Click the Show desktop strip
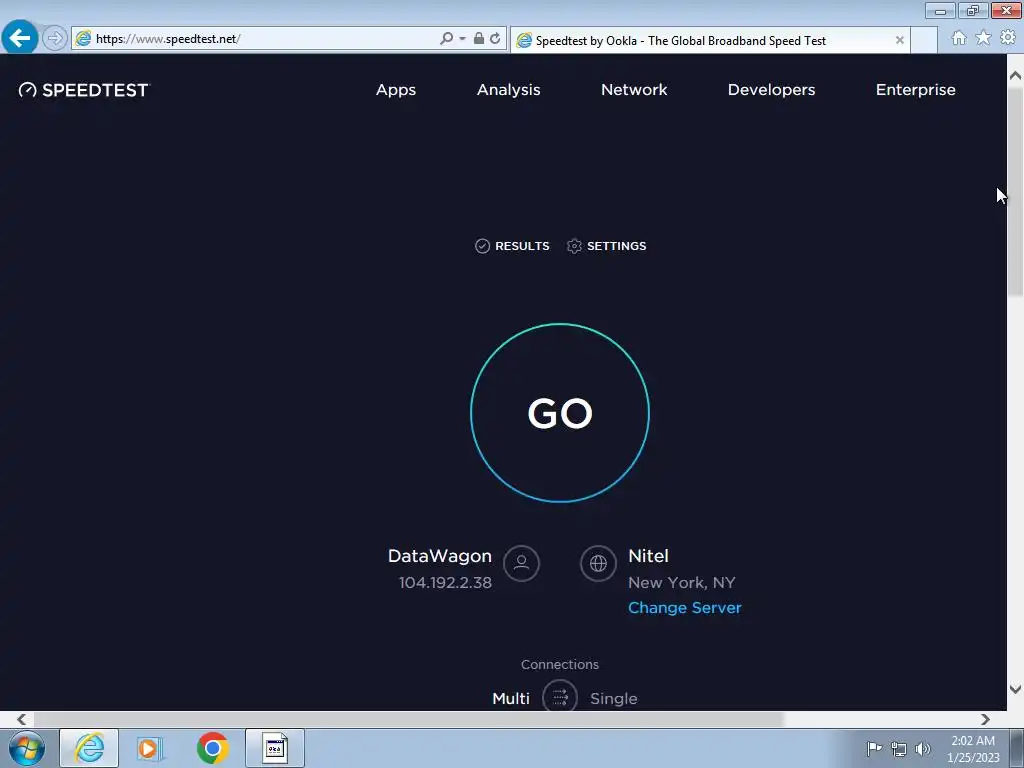The width and height of the screenshot is (1024, 768). (1017, 748)
